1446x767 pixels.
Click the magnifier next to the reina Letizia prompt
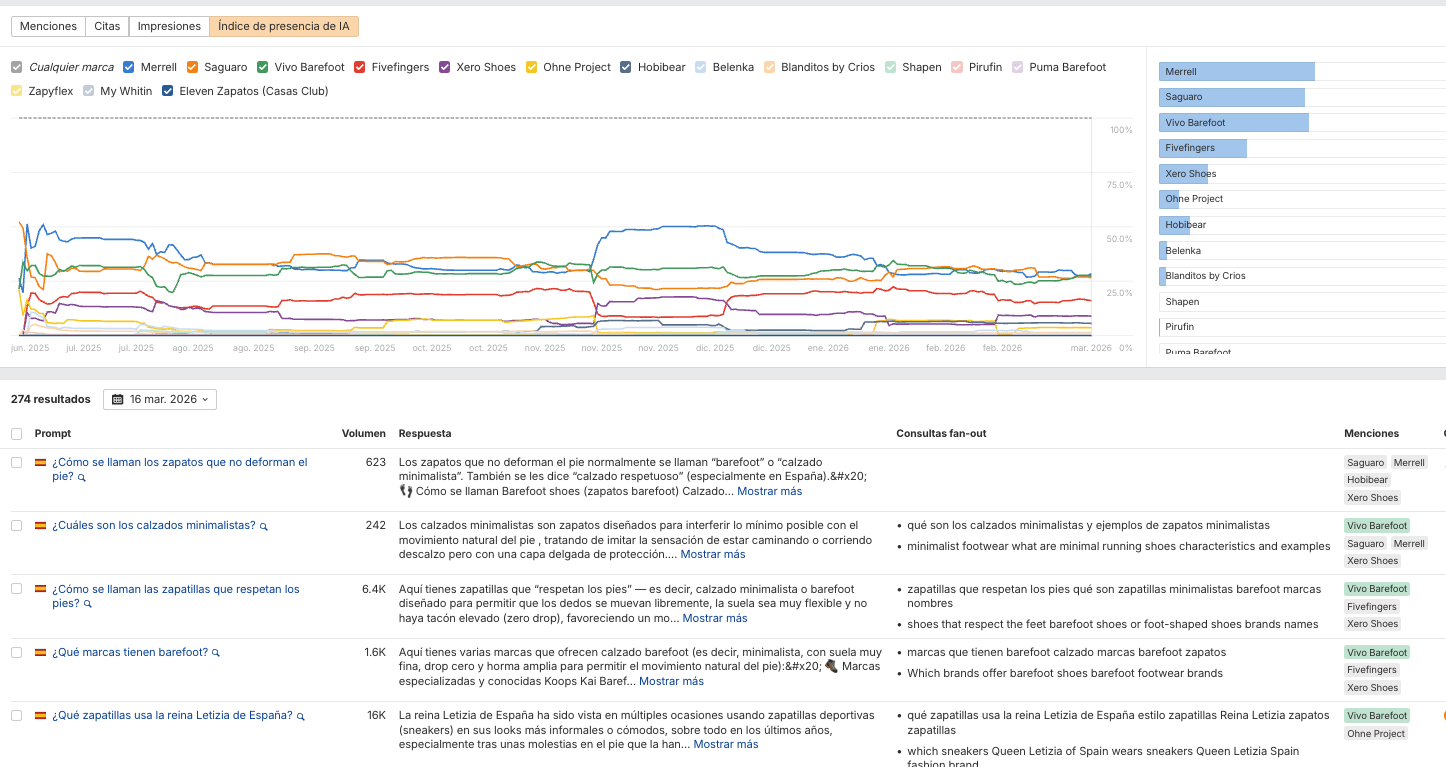point(301,715)
